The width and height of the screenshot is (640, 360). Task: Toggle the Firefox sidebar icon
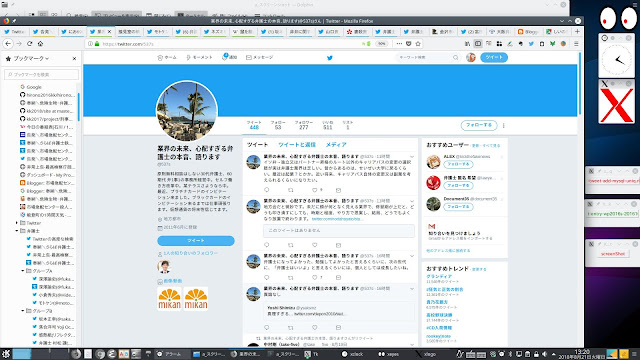tap(478, 44)
